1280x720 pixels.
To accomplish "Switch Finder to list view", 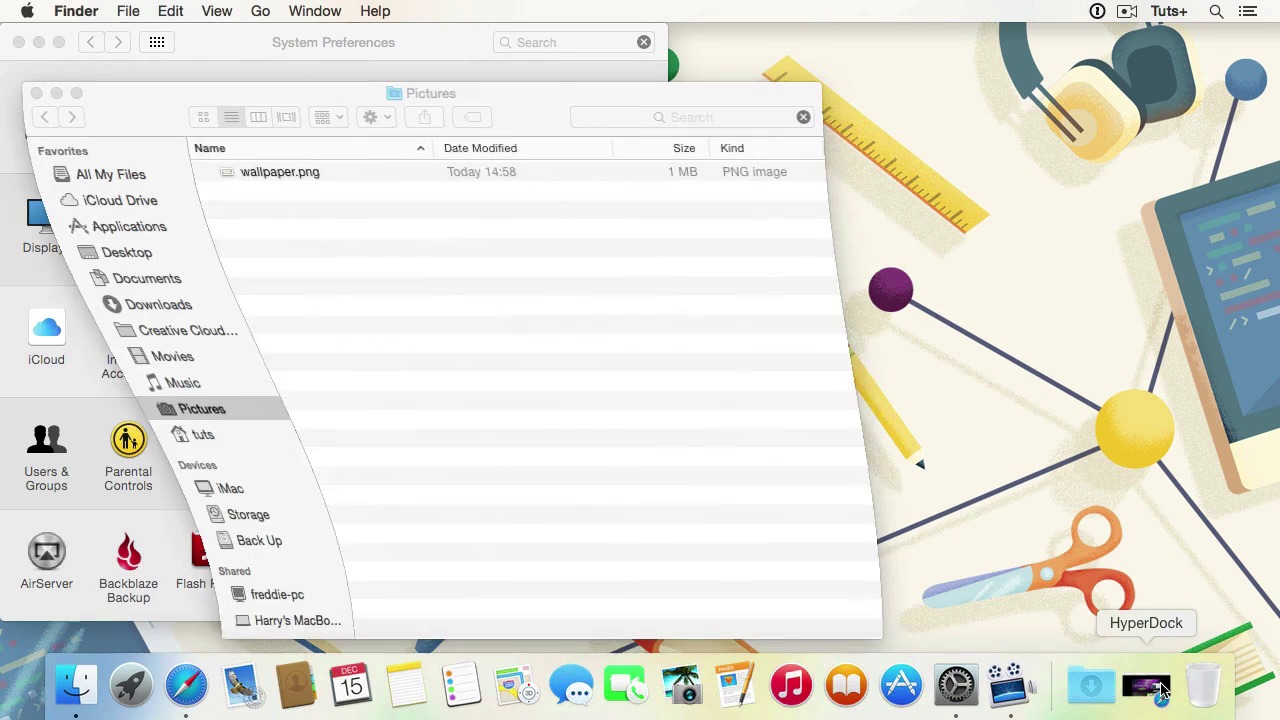I will pos(231,117).
